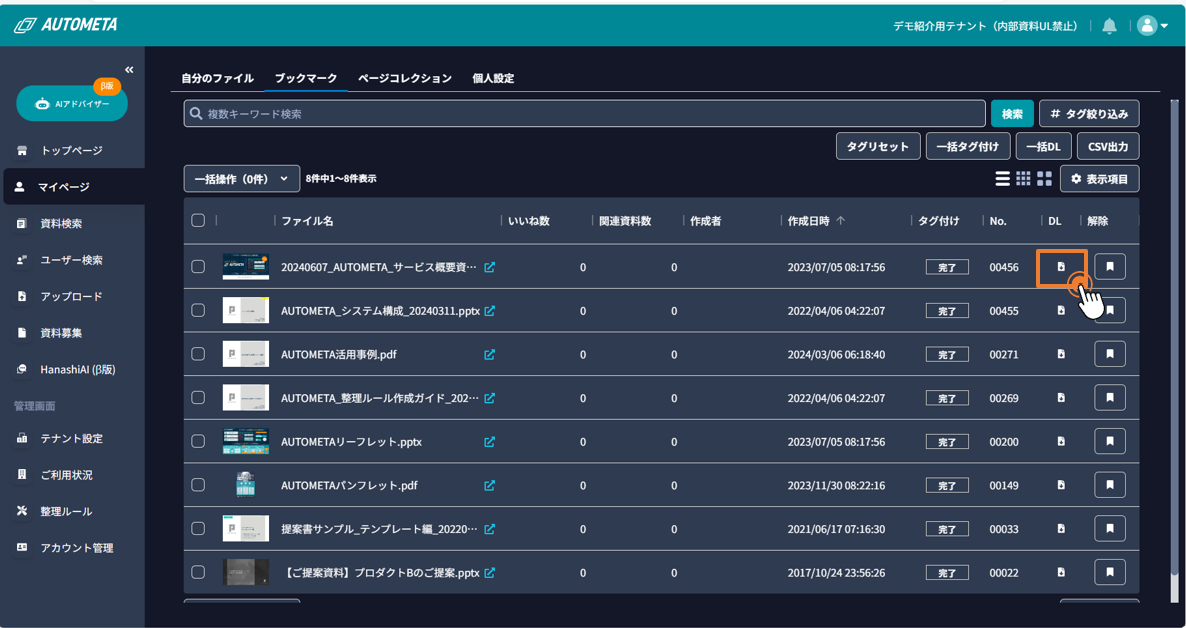Select the ブックマーク tab
This screenshot has width=1186, height=628.
(306, 78)
